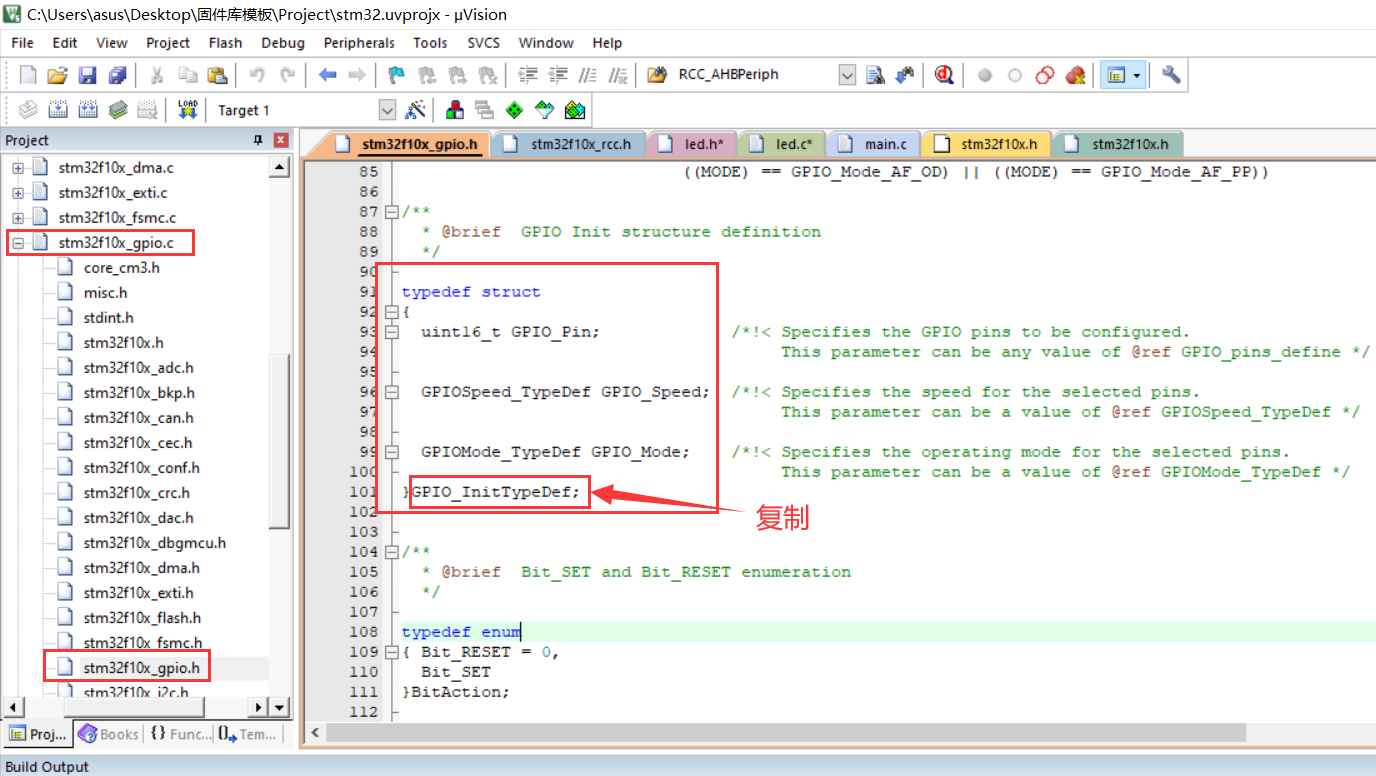The width and height of the screenshot is (1376, 776).
Task: Expand stm32f10x_dma.c tree node
Action: tap(18, 168)
